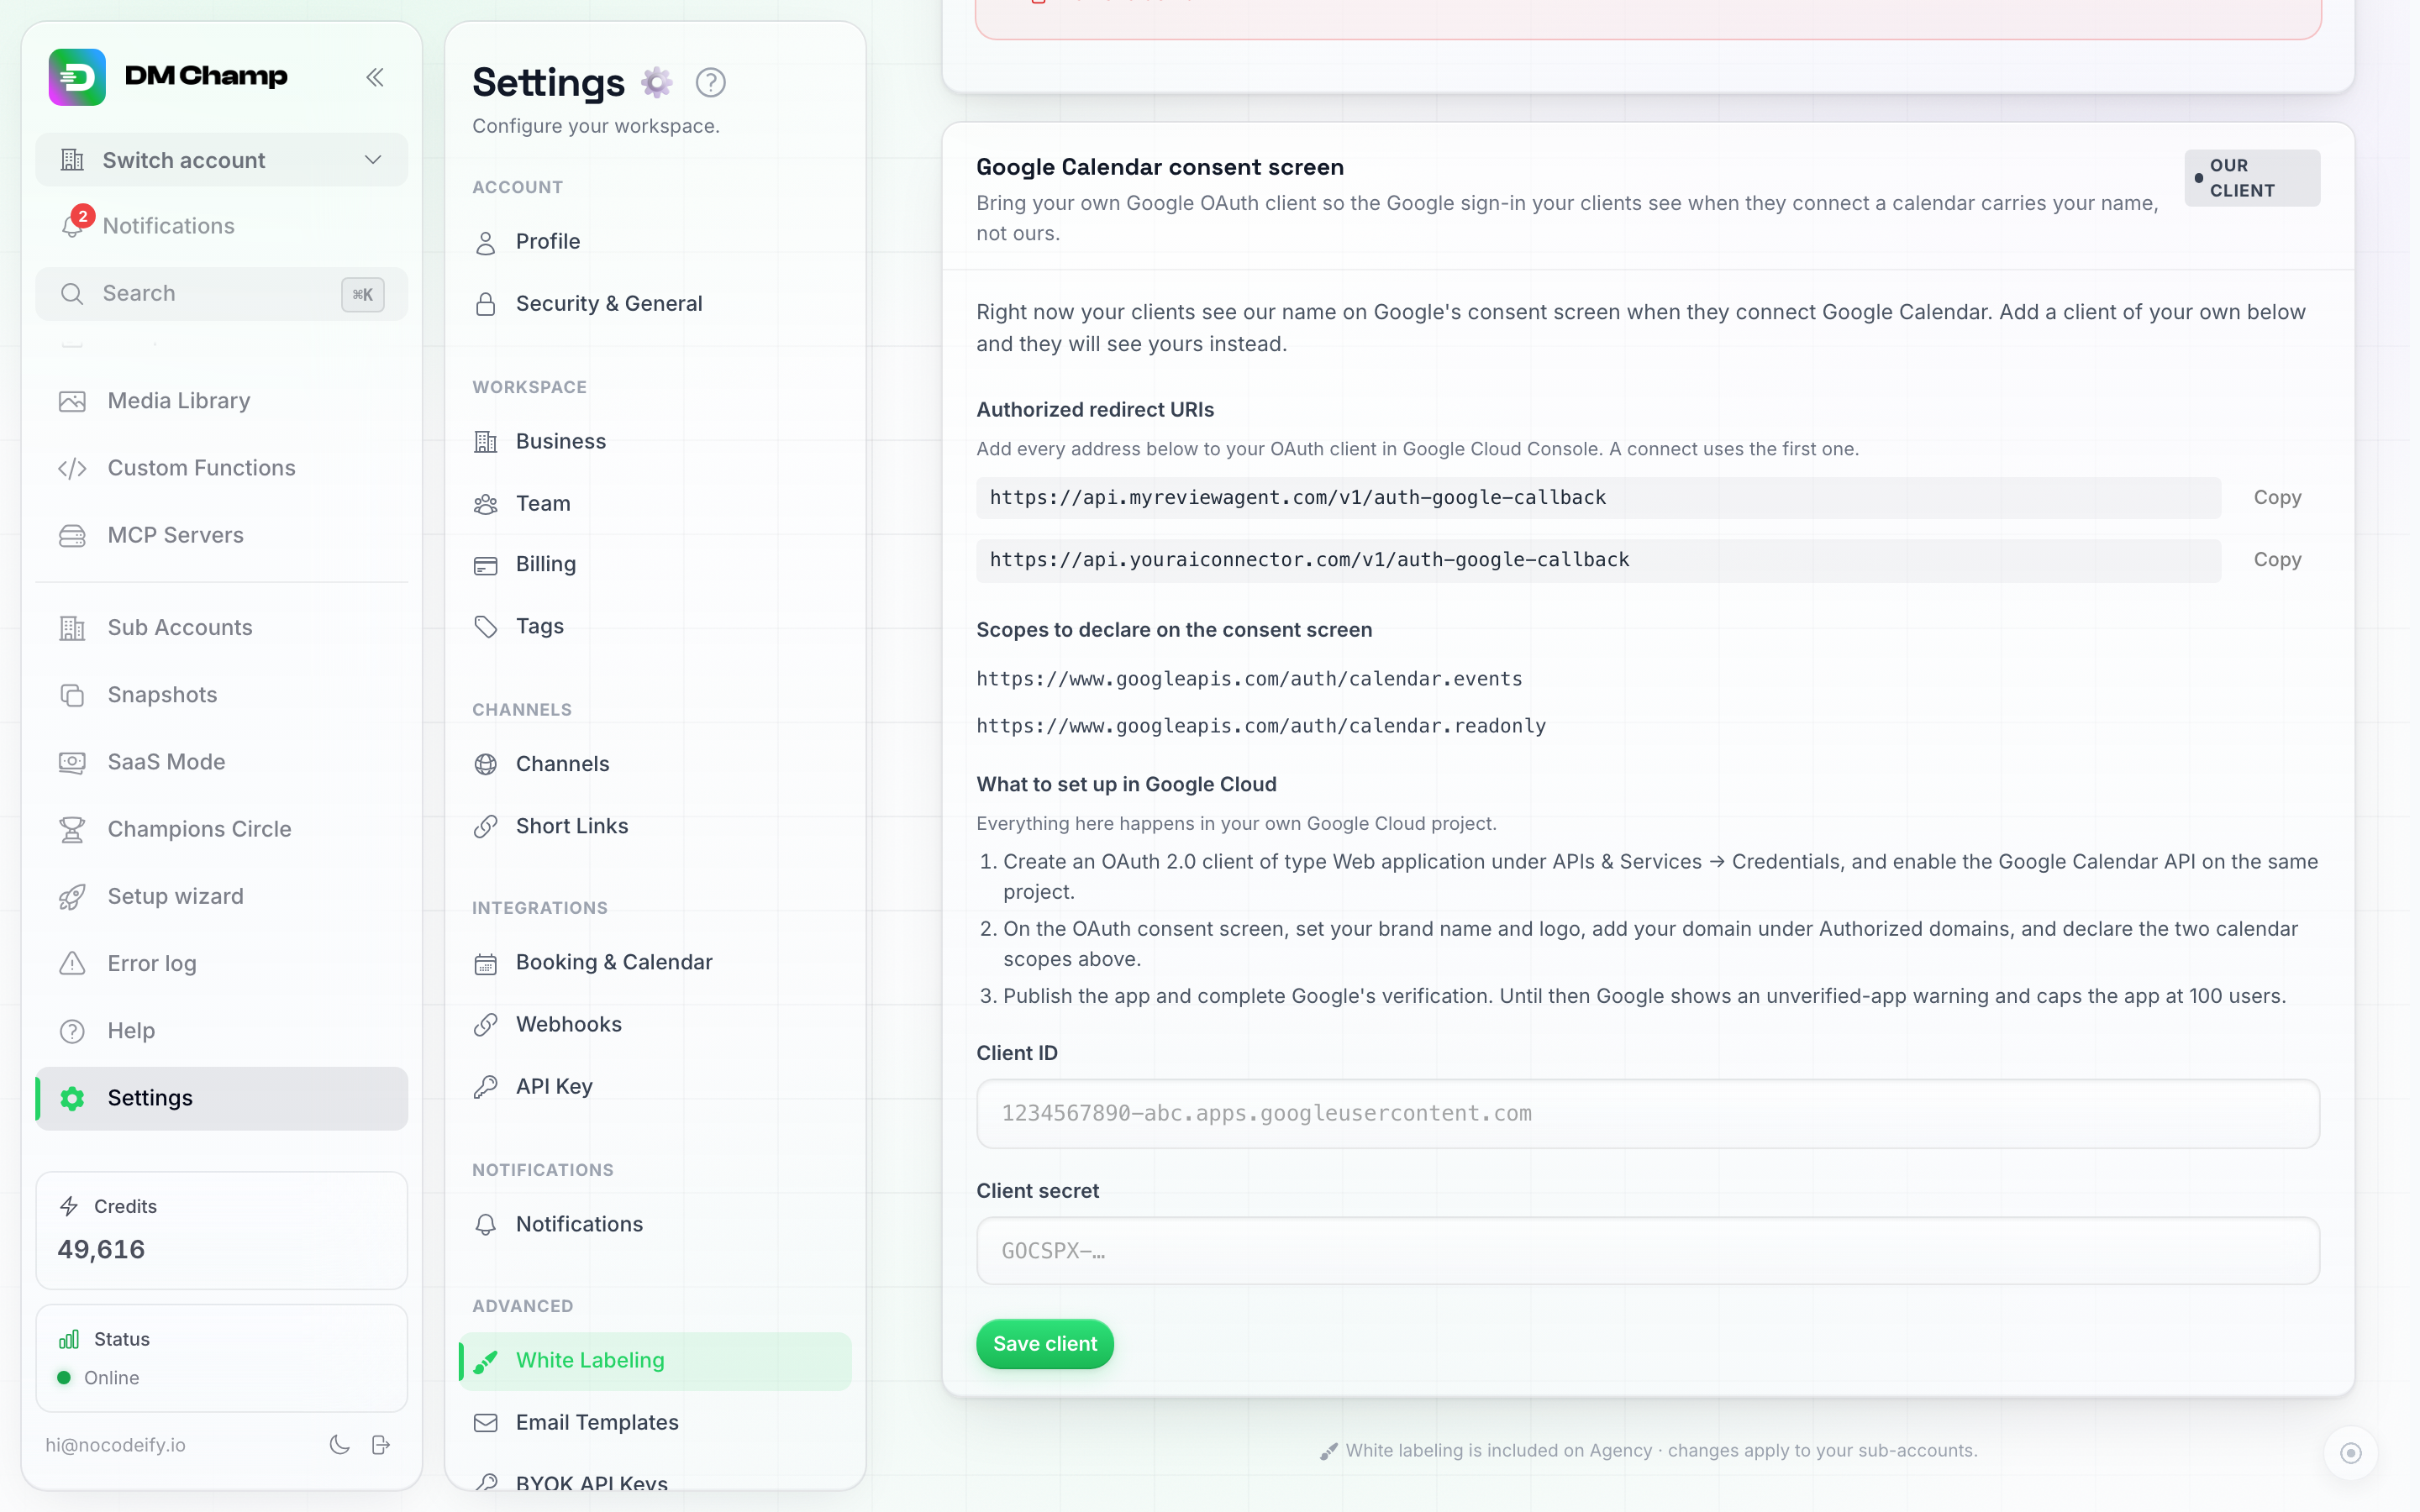Click the log out icon
This screenshot has width=2420, height=1512.
pos(381,1445)
